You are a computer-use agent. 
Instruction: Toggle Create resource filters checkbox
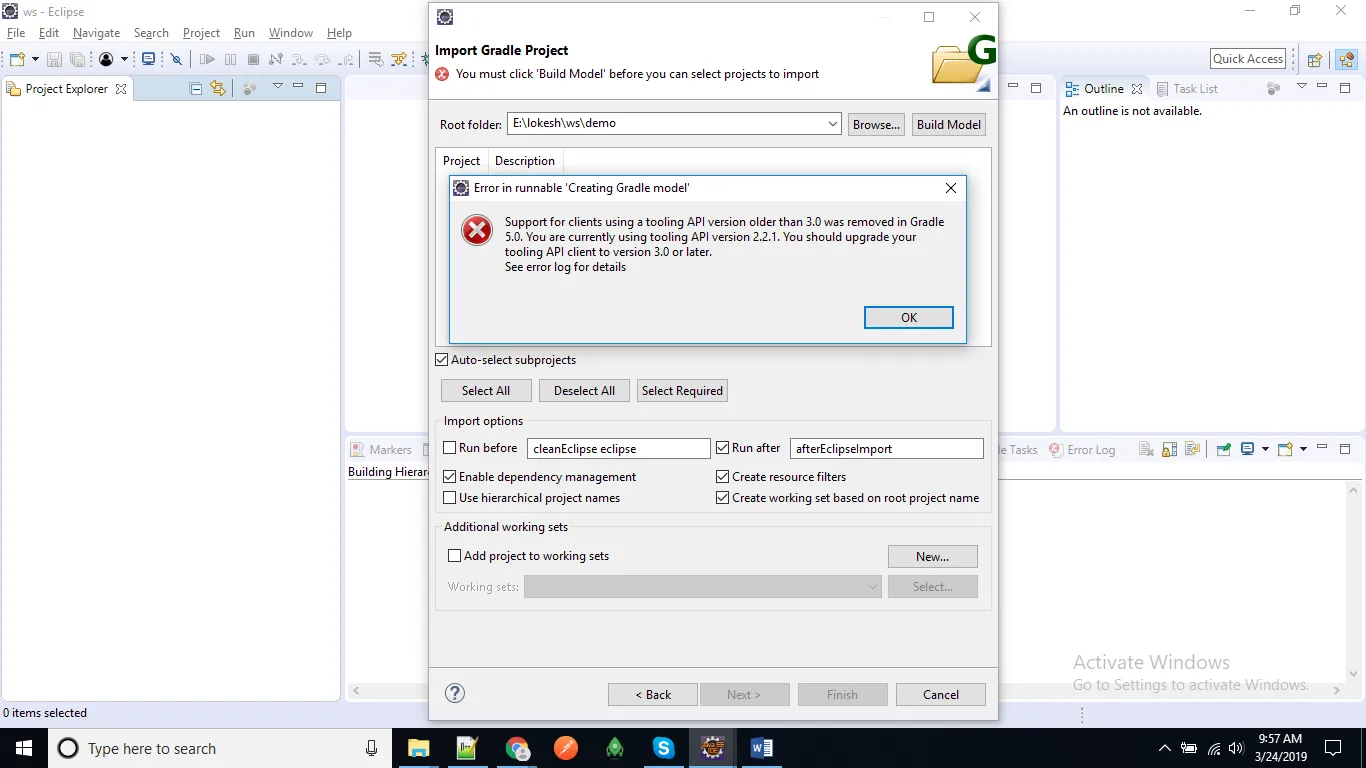coord(723,477)
